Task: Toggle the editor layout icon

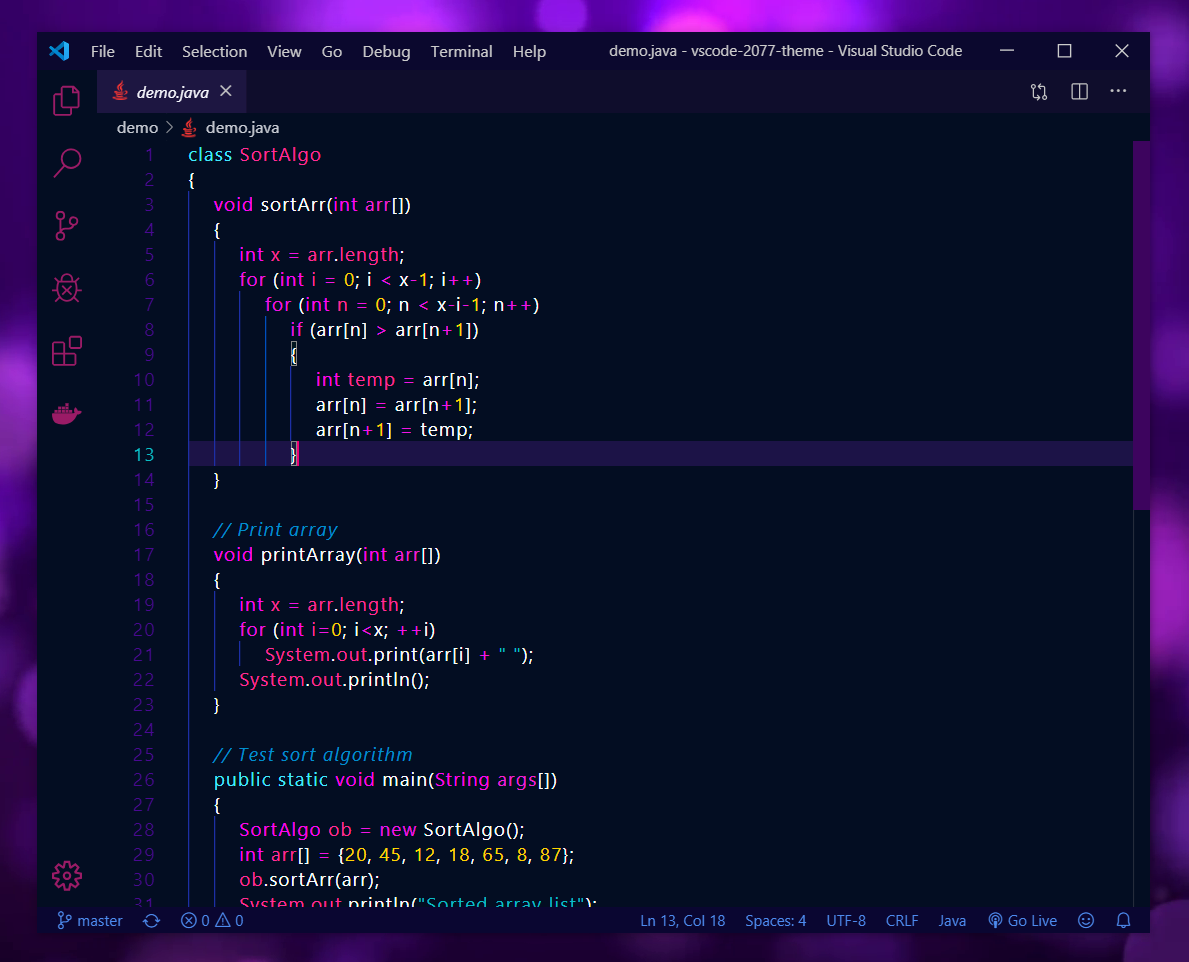Action: tap(1079, 91)
